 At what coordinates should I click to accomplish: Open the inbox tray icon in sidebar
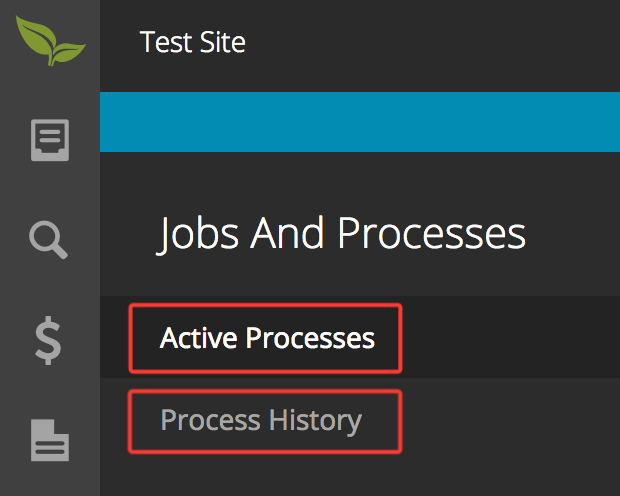click(50, 140)
